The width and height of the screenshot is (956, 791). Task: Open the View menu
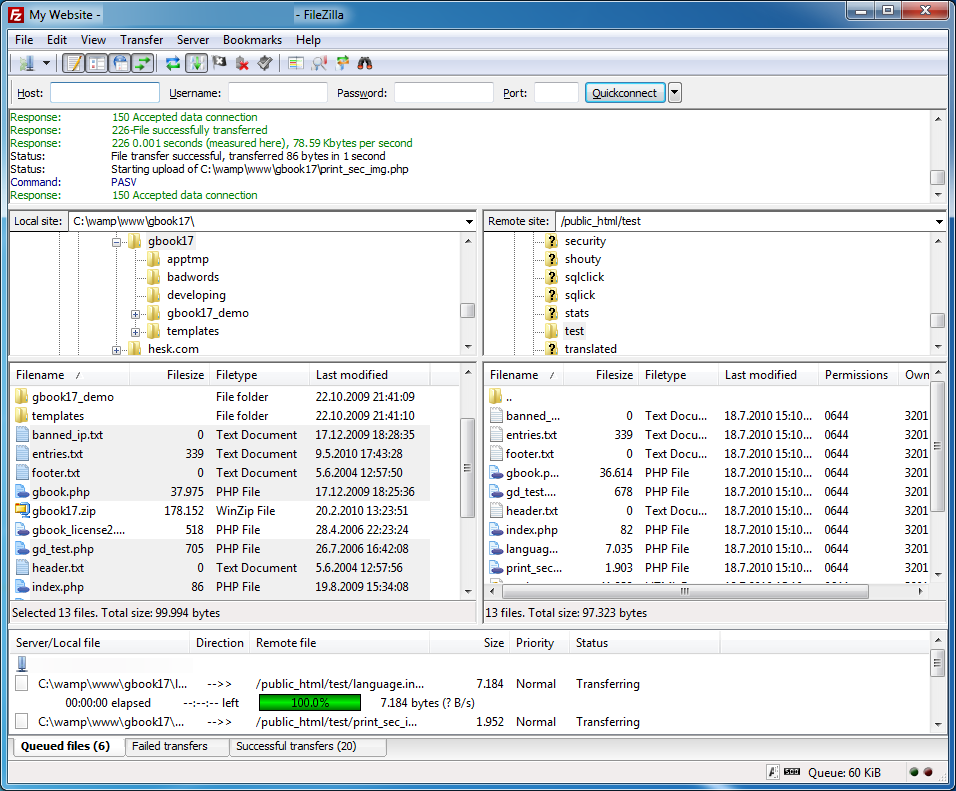pos(93,40)
